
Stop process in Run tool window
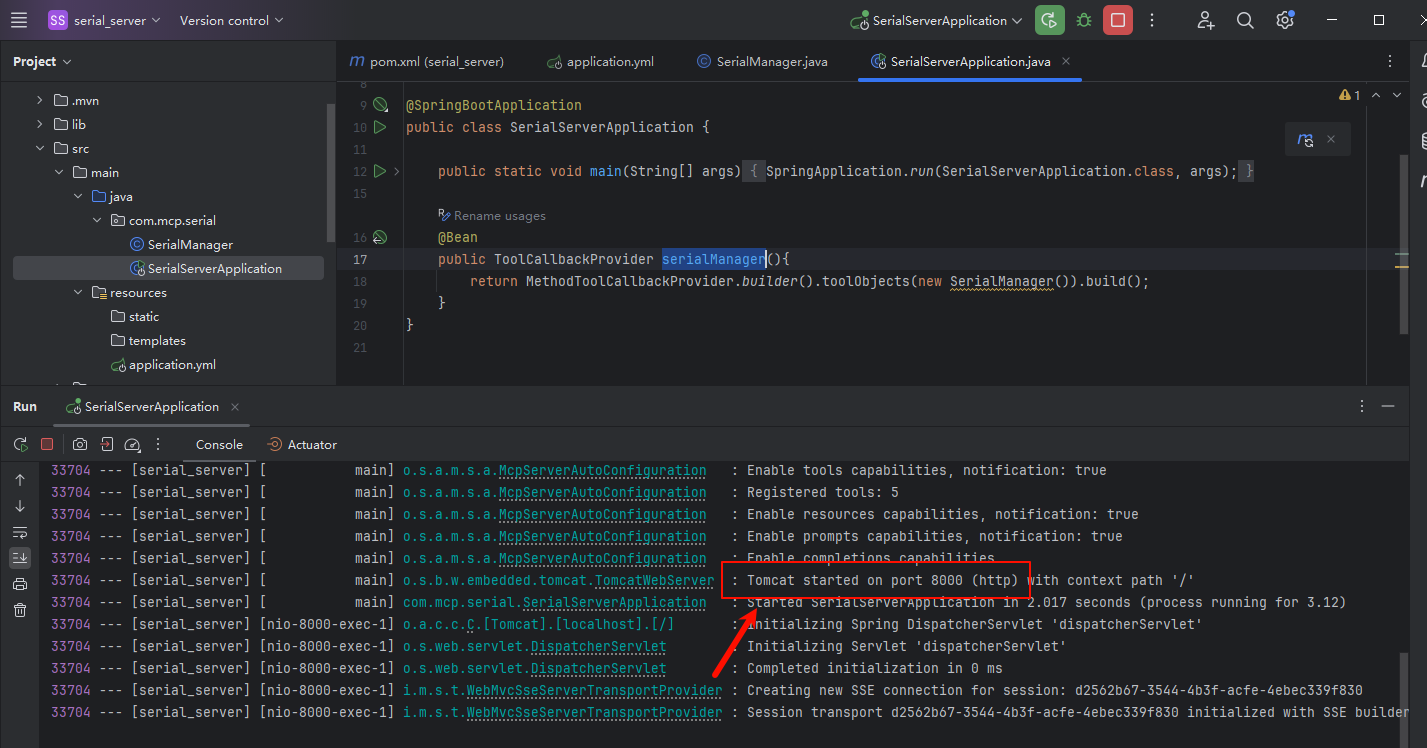pyautogui.click(x=47, y=444)
